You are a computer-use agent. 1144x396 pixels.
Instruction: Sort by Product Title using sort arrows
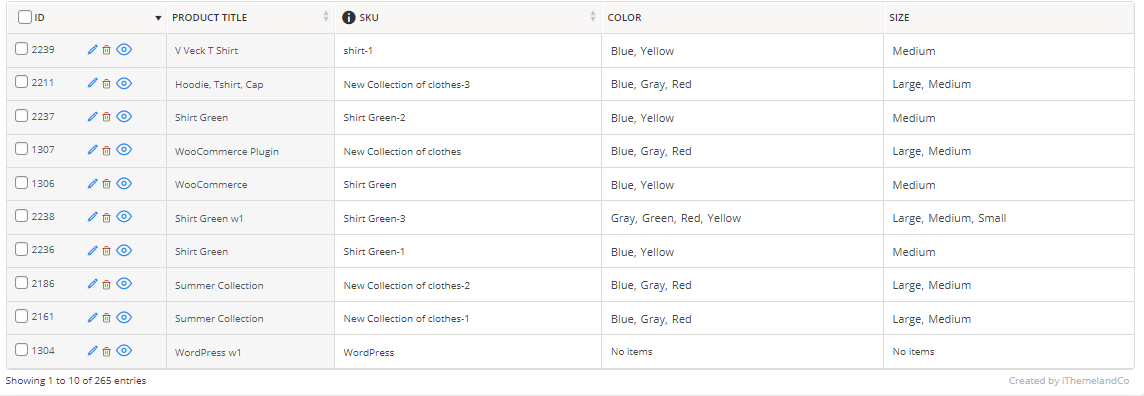coord(326,17)
